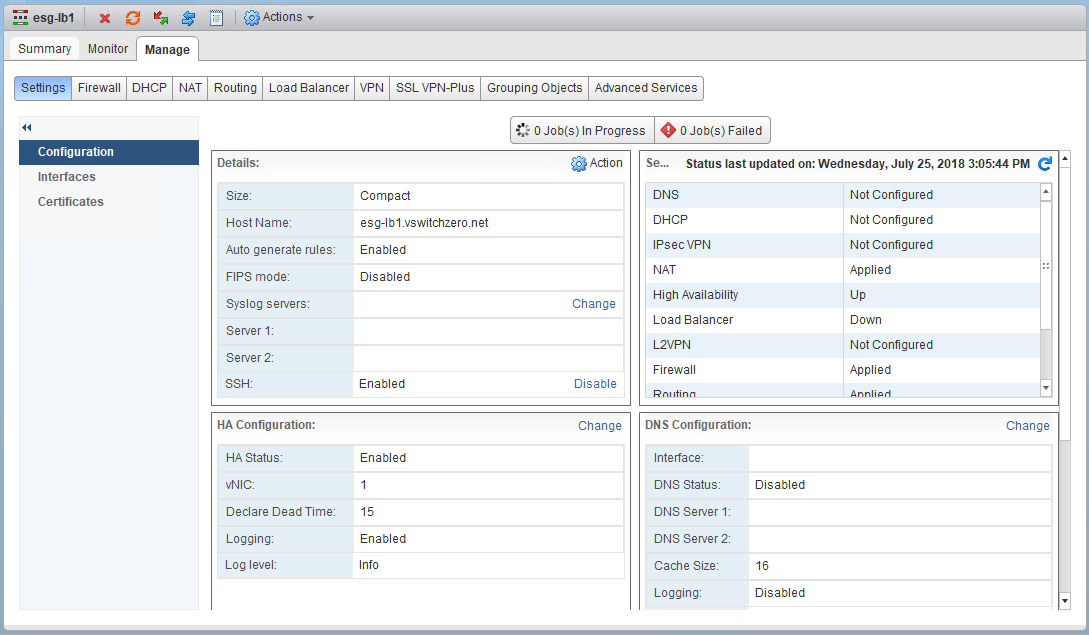Image resolution: width=1089 pixels, height=635 pixels.
Task: Click the notepad log icon in toolbar
Action: 216,18
